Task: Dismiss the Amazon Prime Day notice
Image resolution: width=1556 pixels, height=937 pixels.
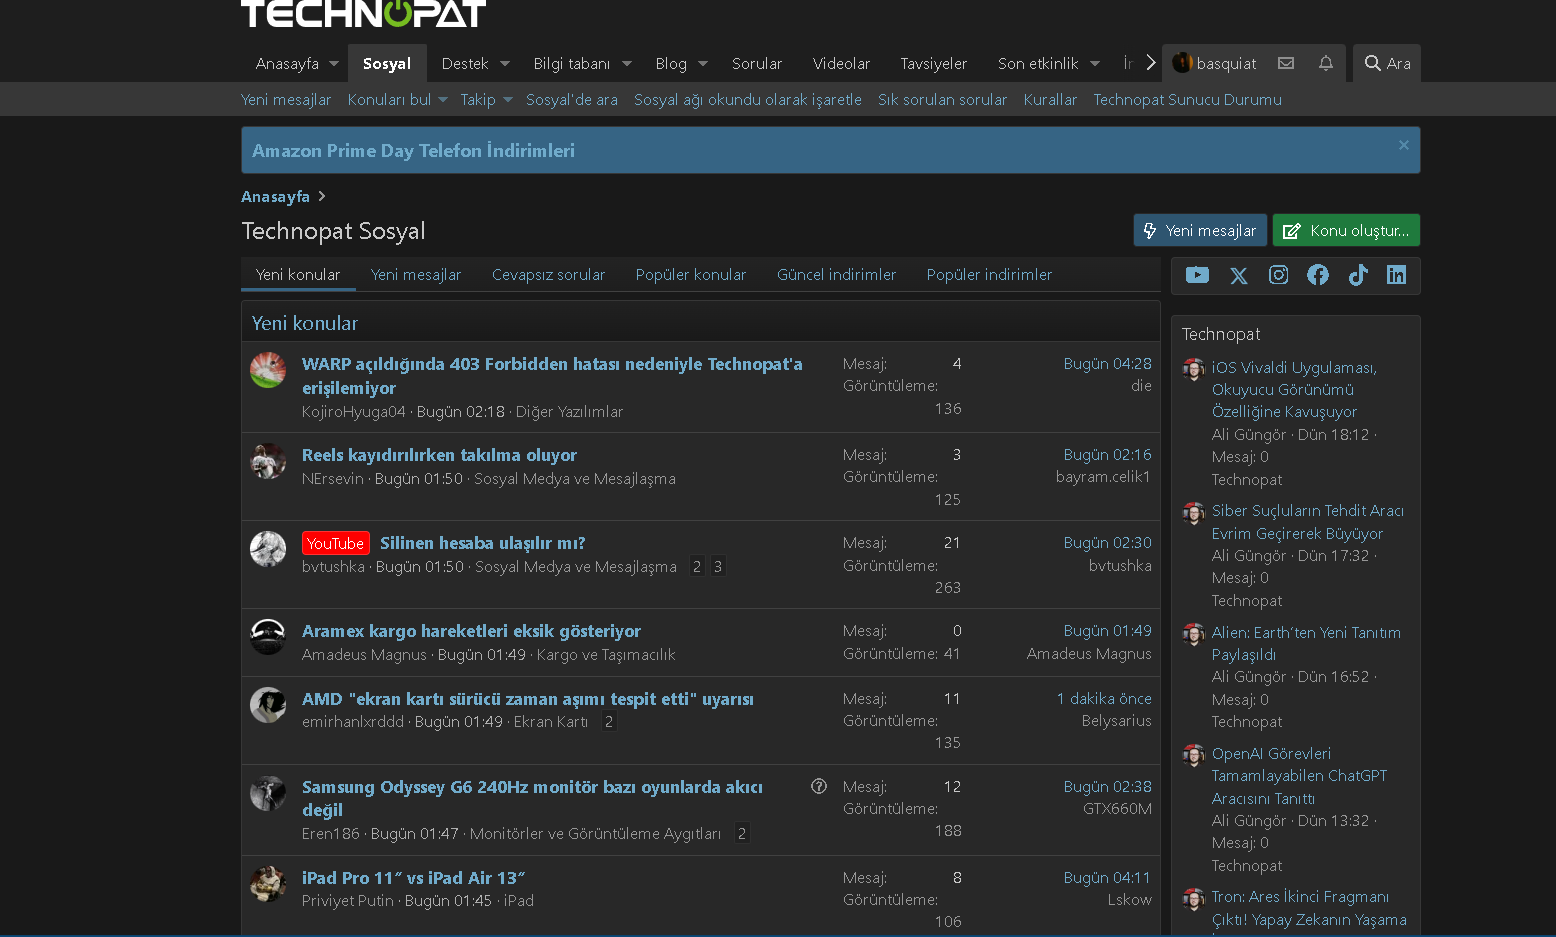Action: pyautogui.click(x=1404, y=145)
